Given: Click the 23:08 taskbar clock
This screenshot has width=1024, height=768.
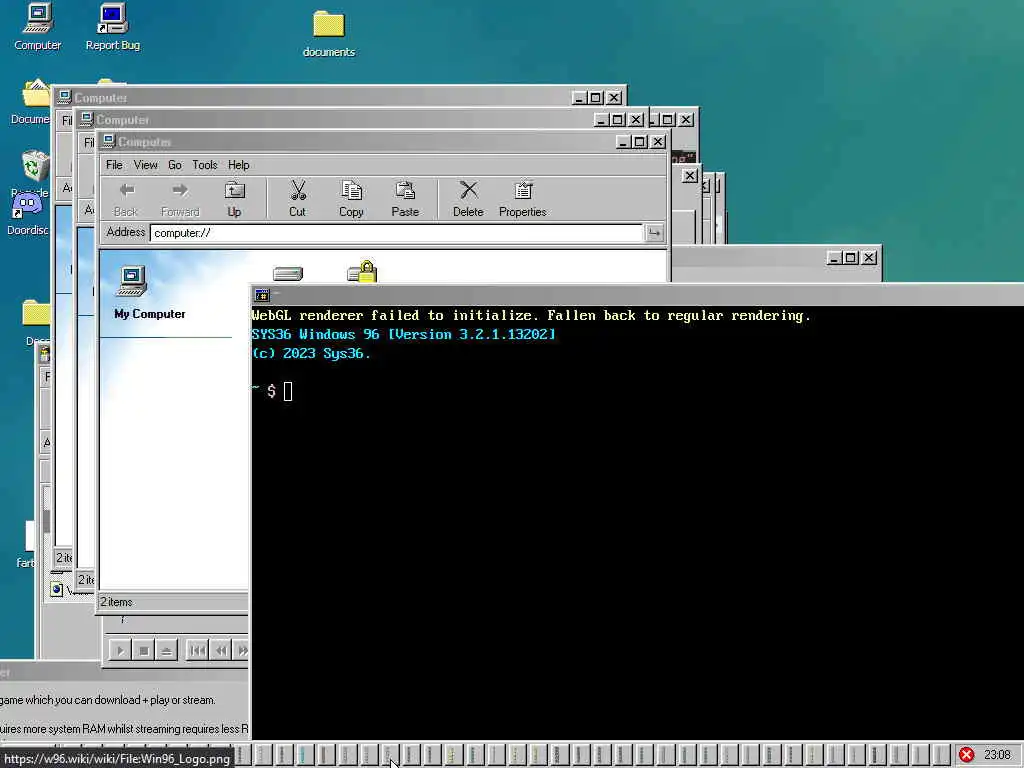Looking at the screenshot, I should click(997, 755).
